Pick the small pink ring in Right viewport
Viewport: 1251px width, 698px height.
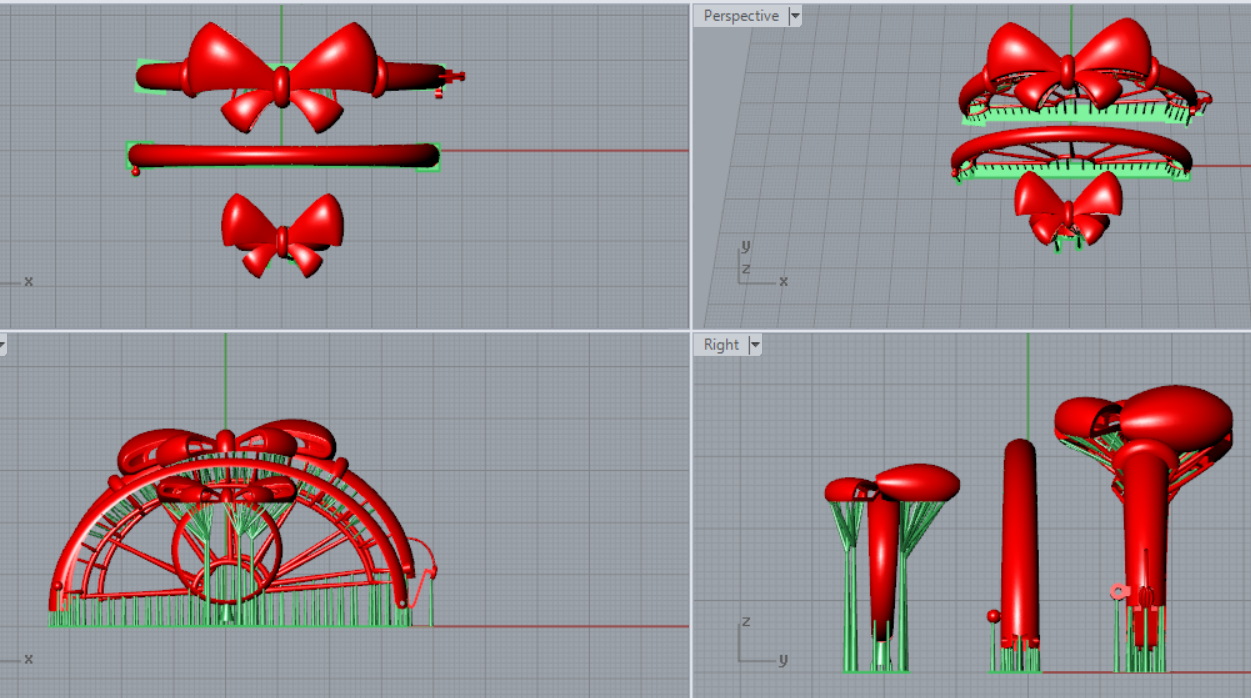(1118, 592)
